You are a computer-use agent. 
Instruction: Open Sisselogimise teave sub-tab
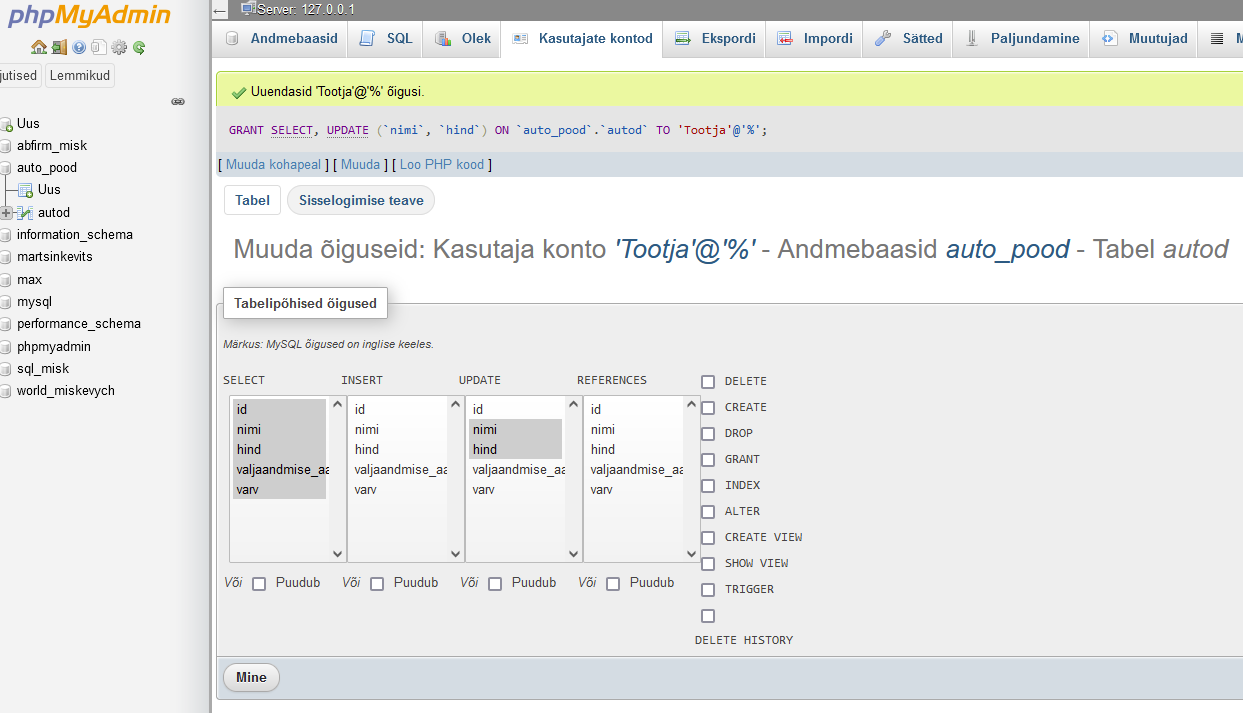[361, 201]
